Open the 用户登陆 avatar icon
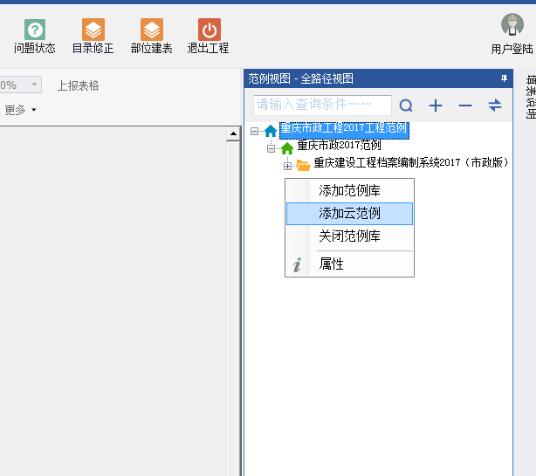Screen dimensions: 536x476 pyautogui.click(x=512, y=25)
